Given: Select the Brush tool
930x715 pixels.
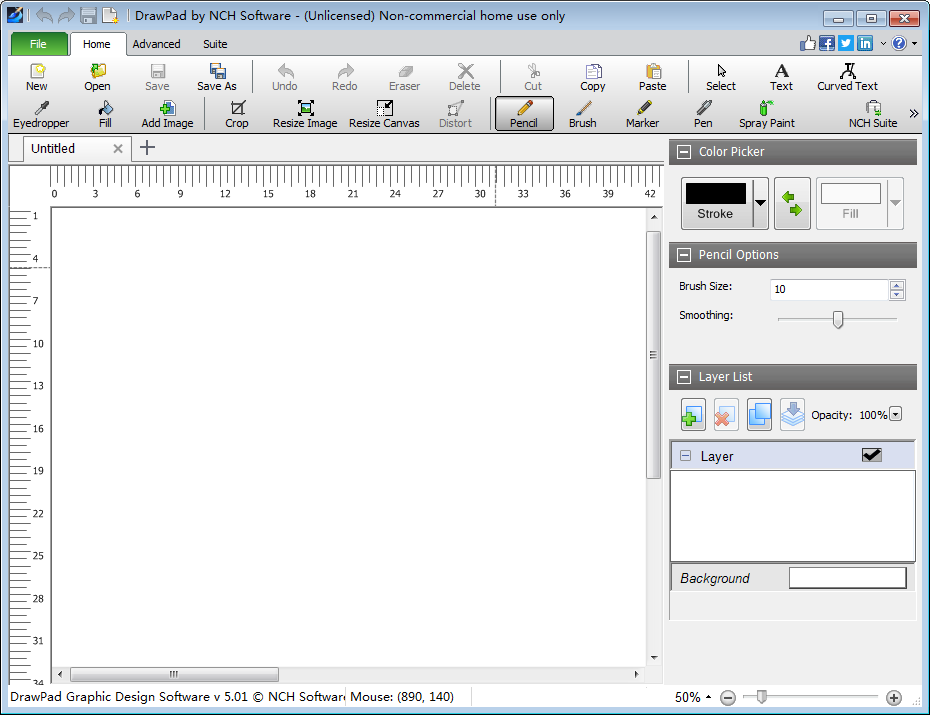Looking at the screenshot, I should (x=582, y=114).
